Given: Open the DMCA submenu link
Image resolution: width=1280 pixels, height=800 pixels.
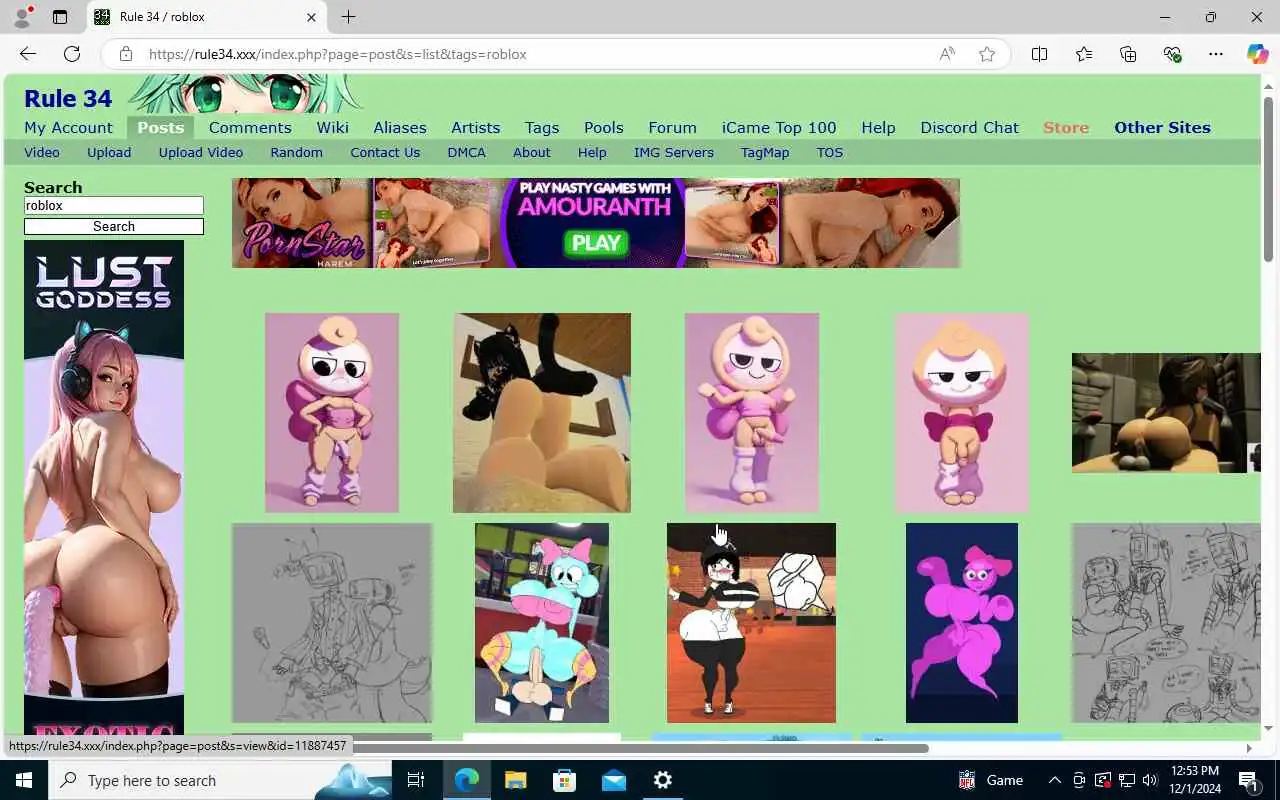Looking at the screenshot, I should [467, 153].
